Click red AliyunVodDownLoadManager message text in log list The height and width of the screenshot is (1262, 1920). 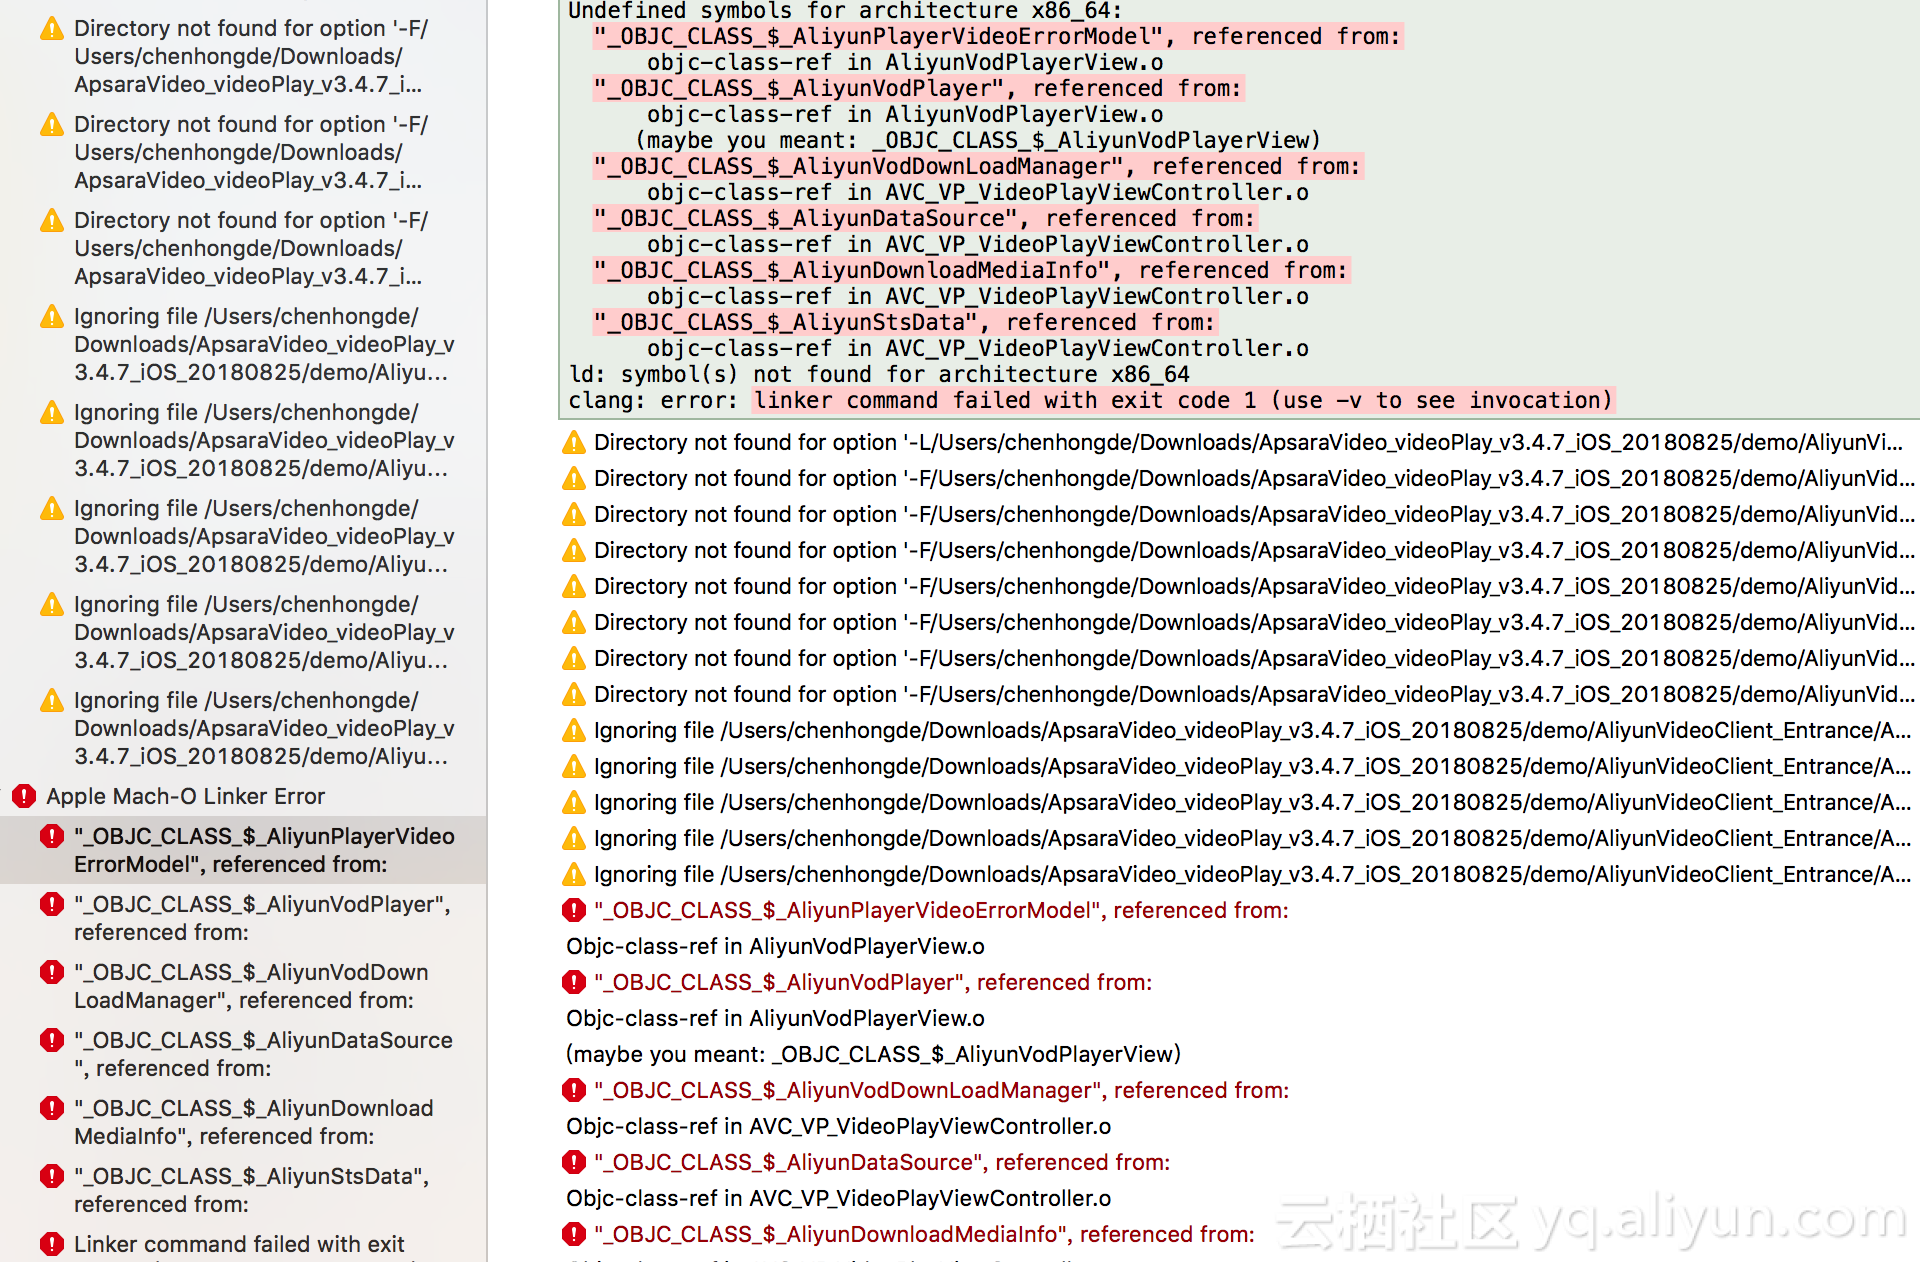[x=941, y=1090]
